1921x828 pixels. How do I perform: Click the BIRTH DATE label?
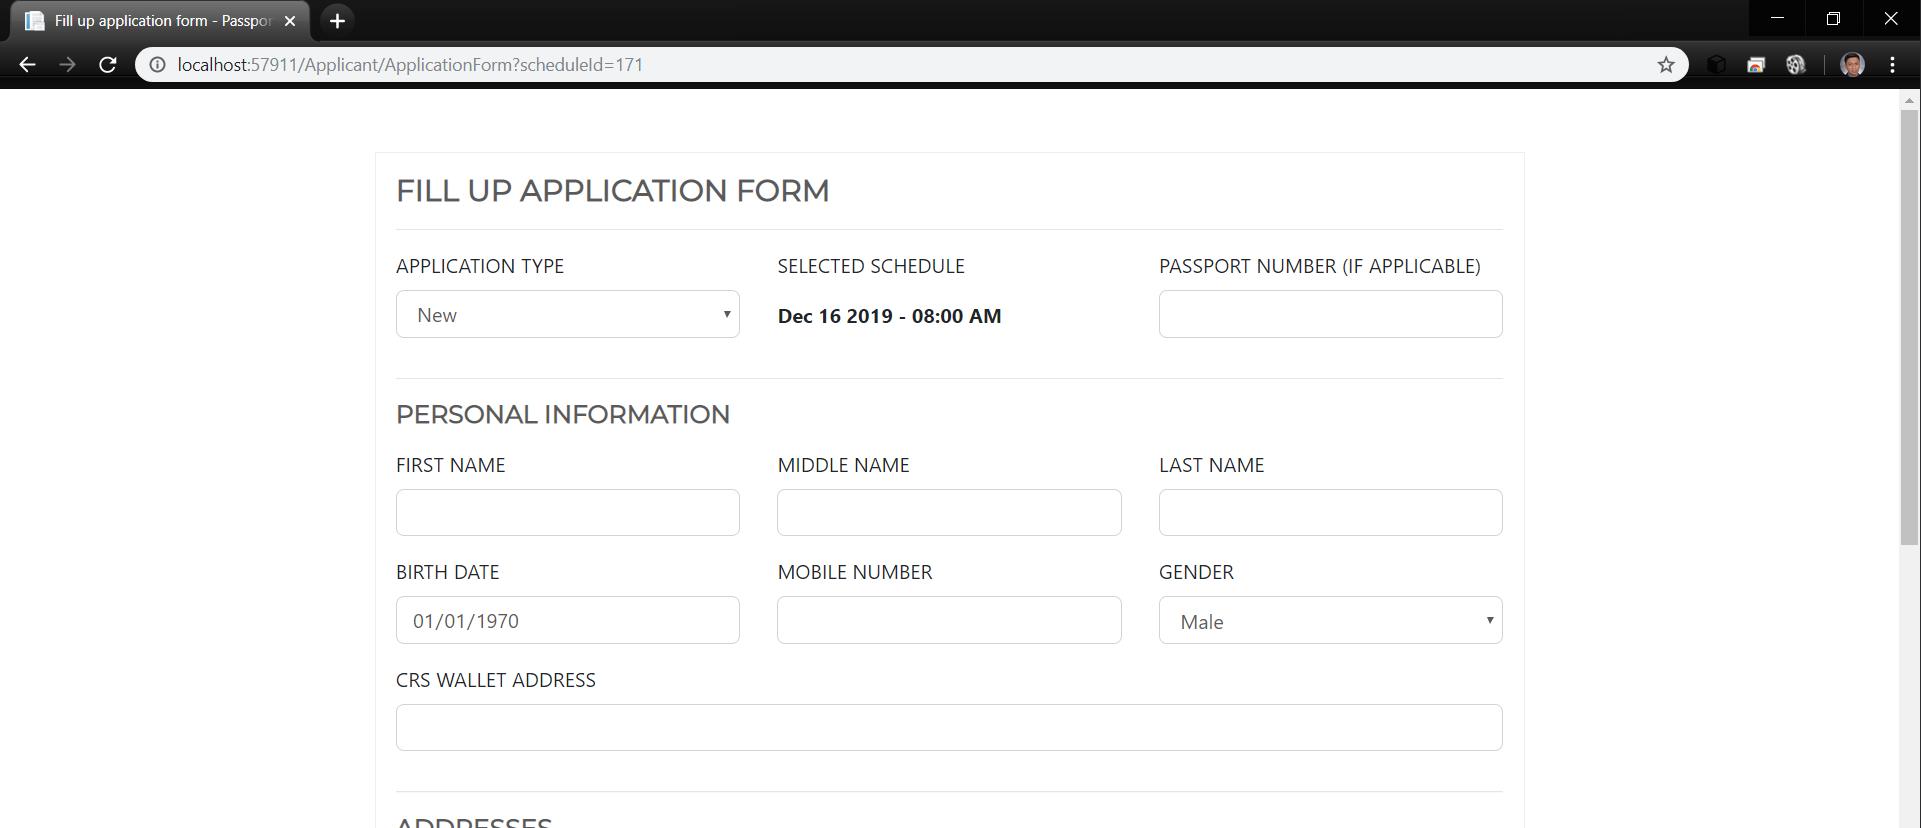coord(448,572)
